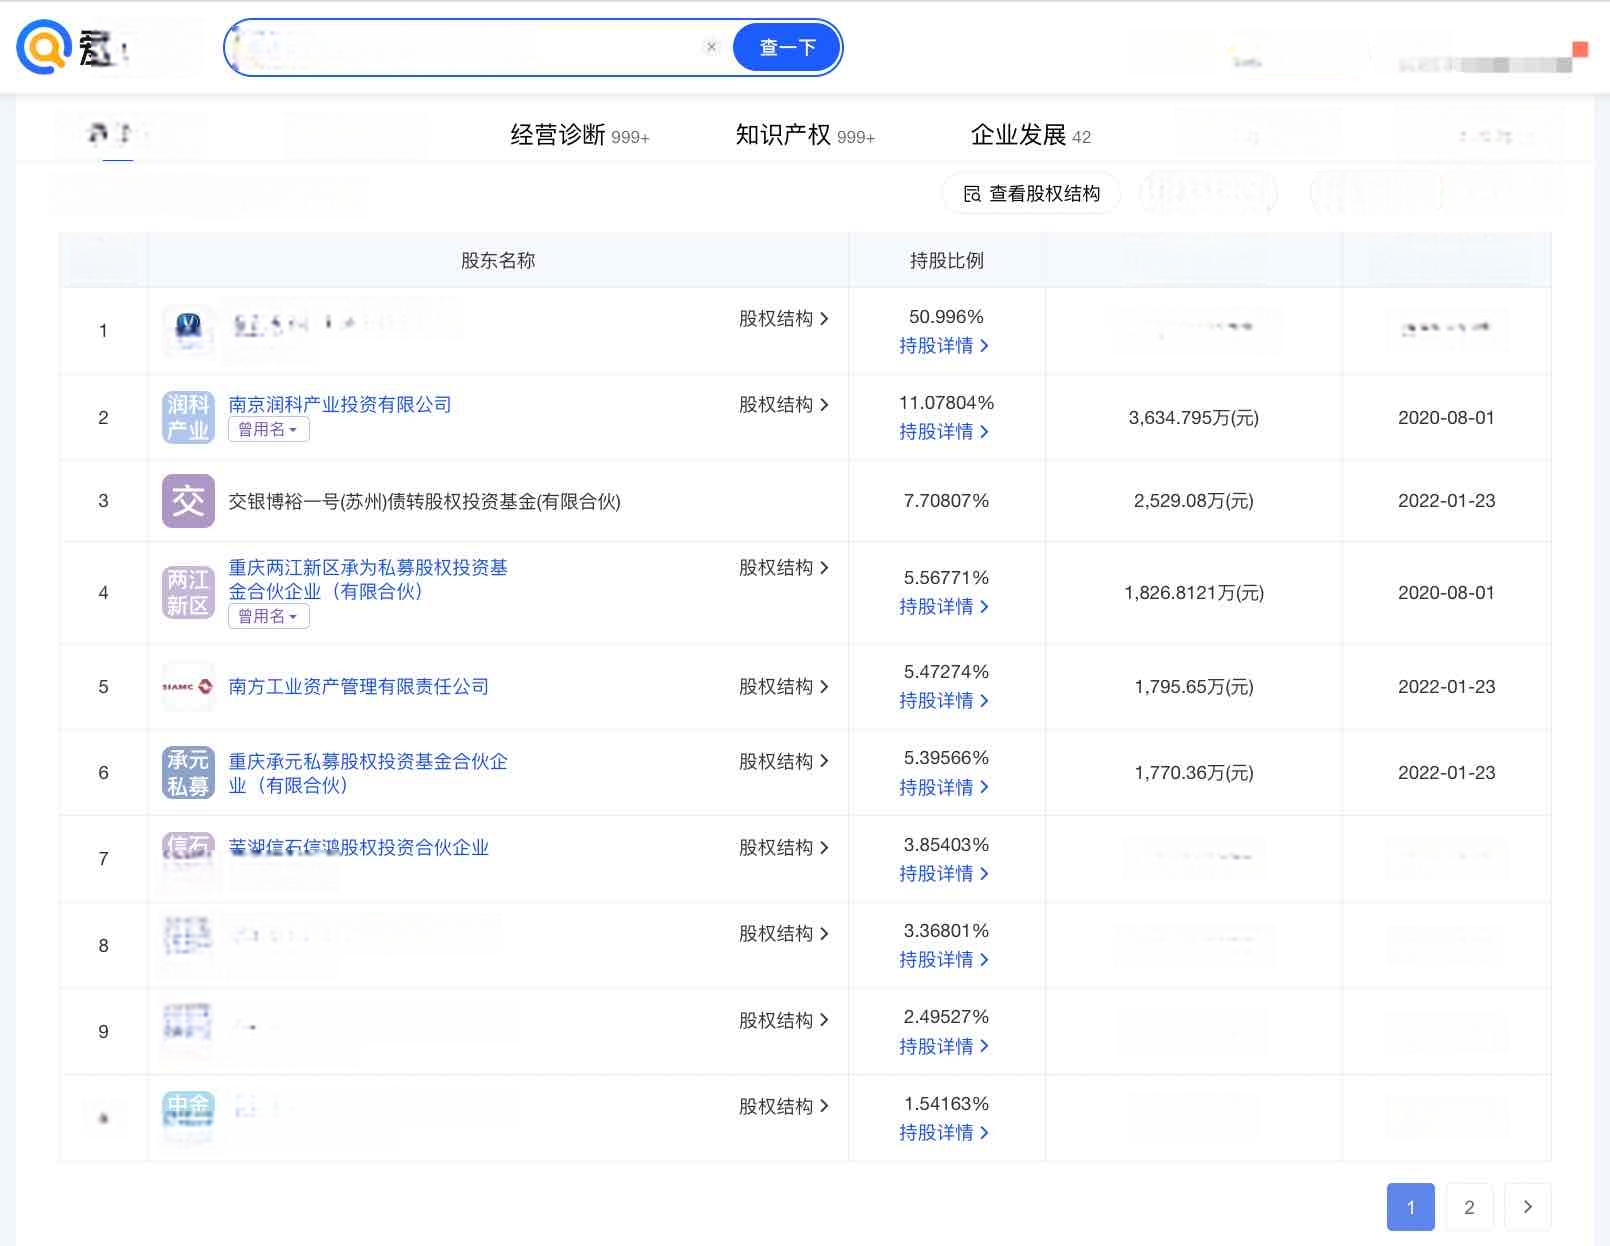
Task: Open 南方工业资产管理有限责任公司 link
Action: coord(359,686)
